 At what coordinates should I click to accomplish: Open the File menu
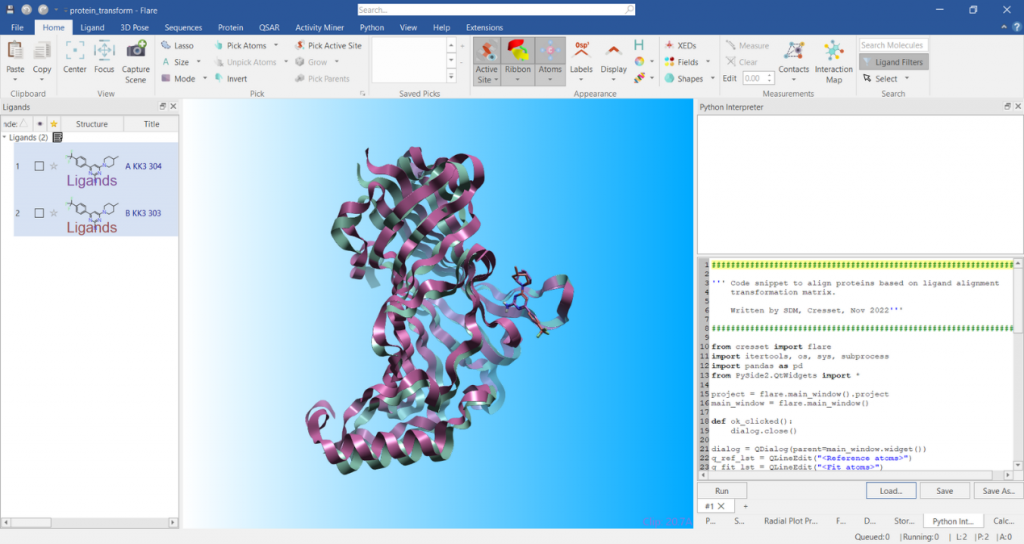tap(17, 27)
